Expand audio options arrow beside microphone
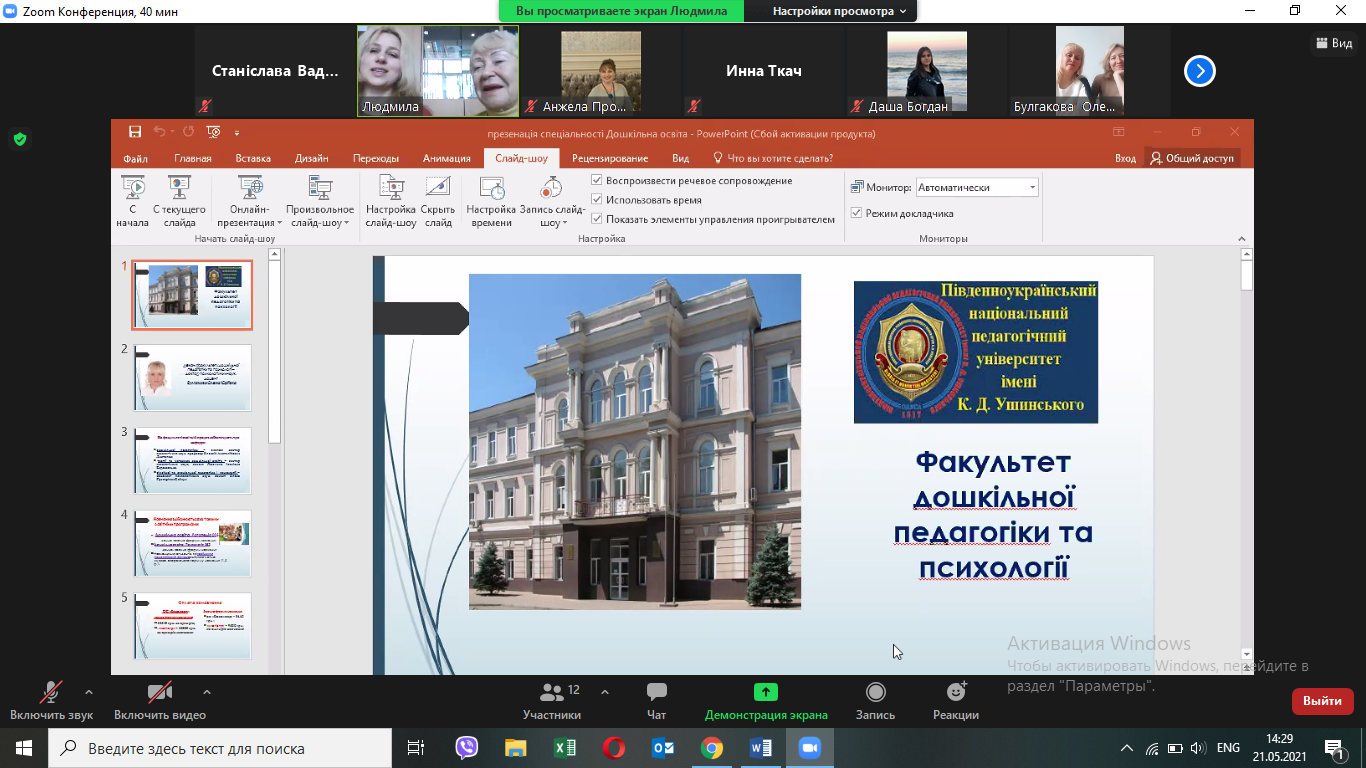Screen dimensions: 1366x768 (89, 692)
